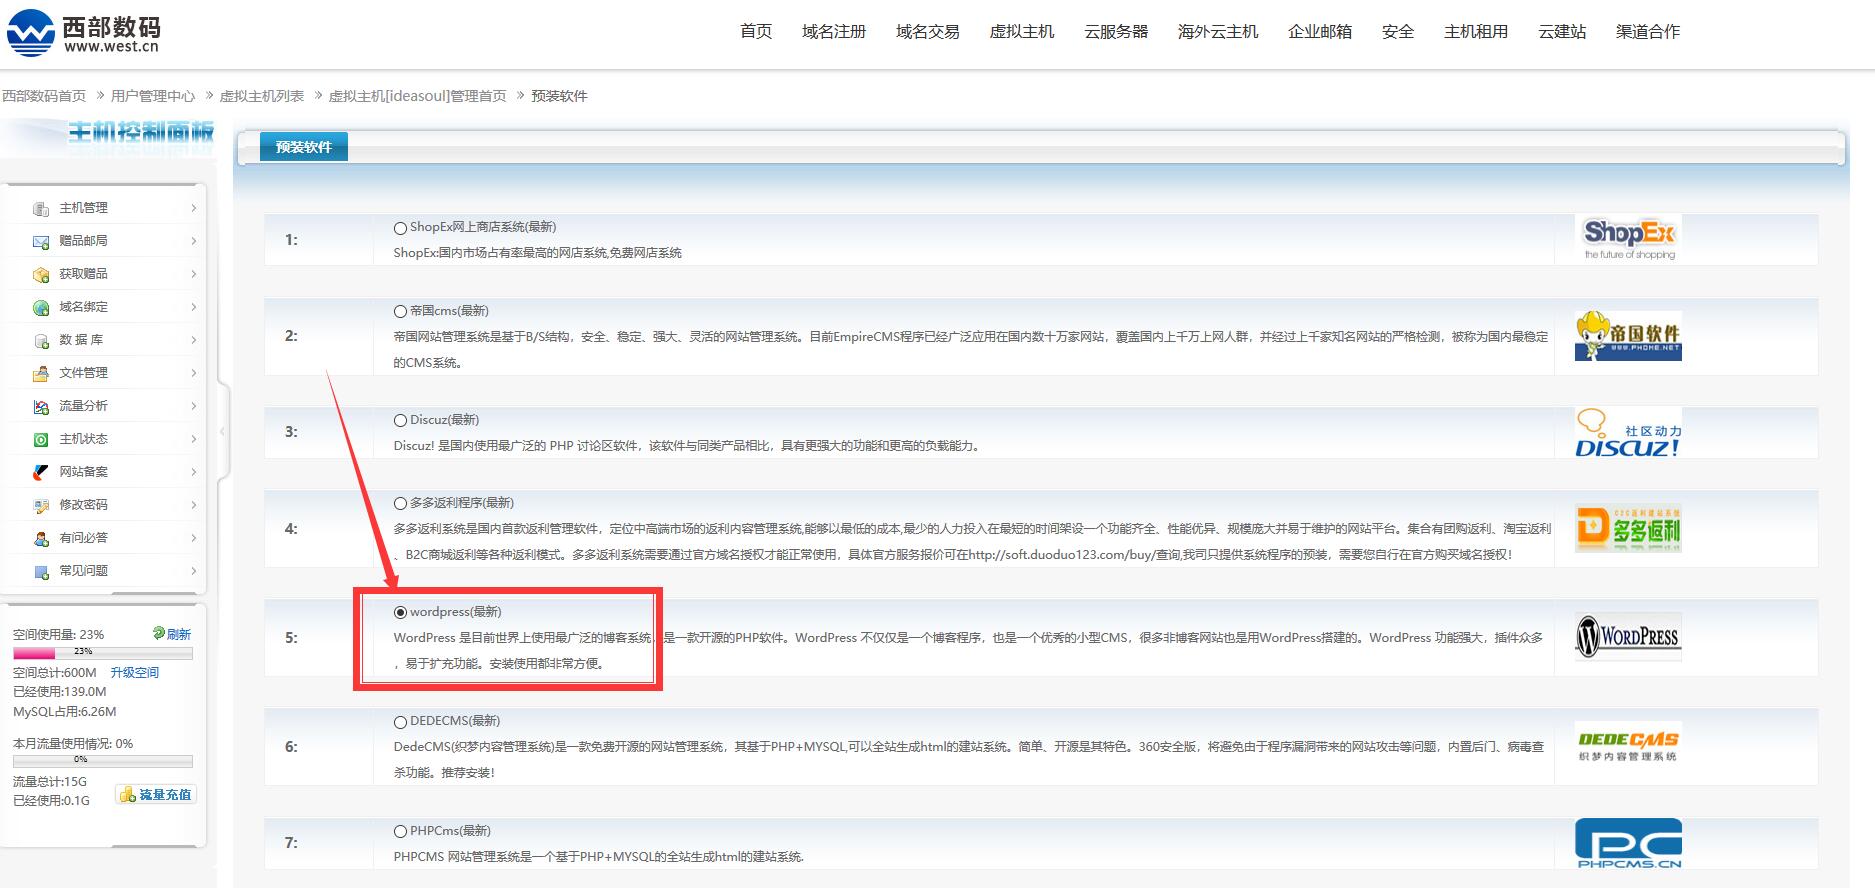Open 主机租用 in the top navigation

pyautogui.click(x=1476, y=32)
